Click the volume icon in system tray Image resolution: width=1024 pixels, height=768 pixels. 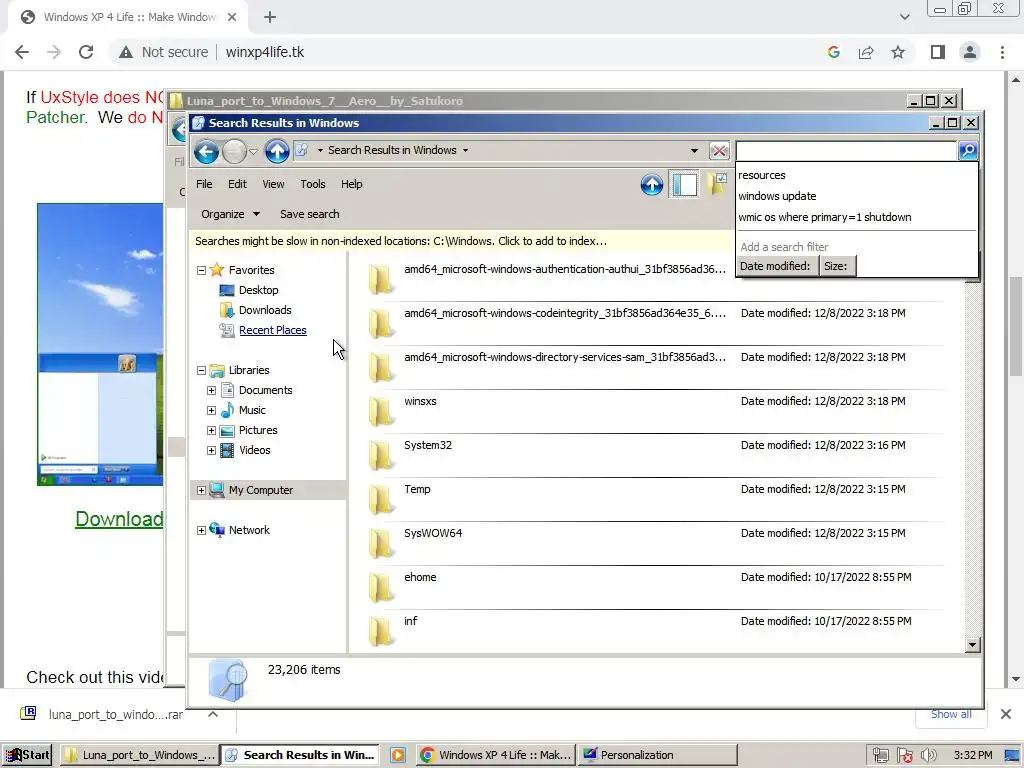tap(928, 756)
